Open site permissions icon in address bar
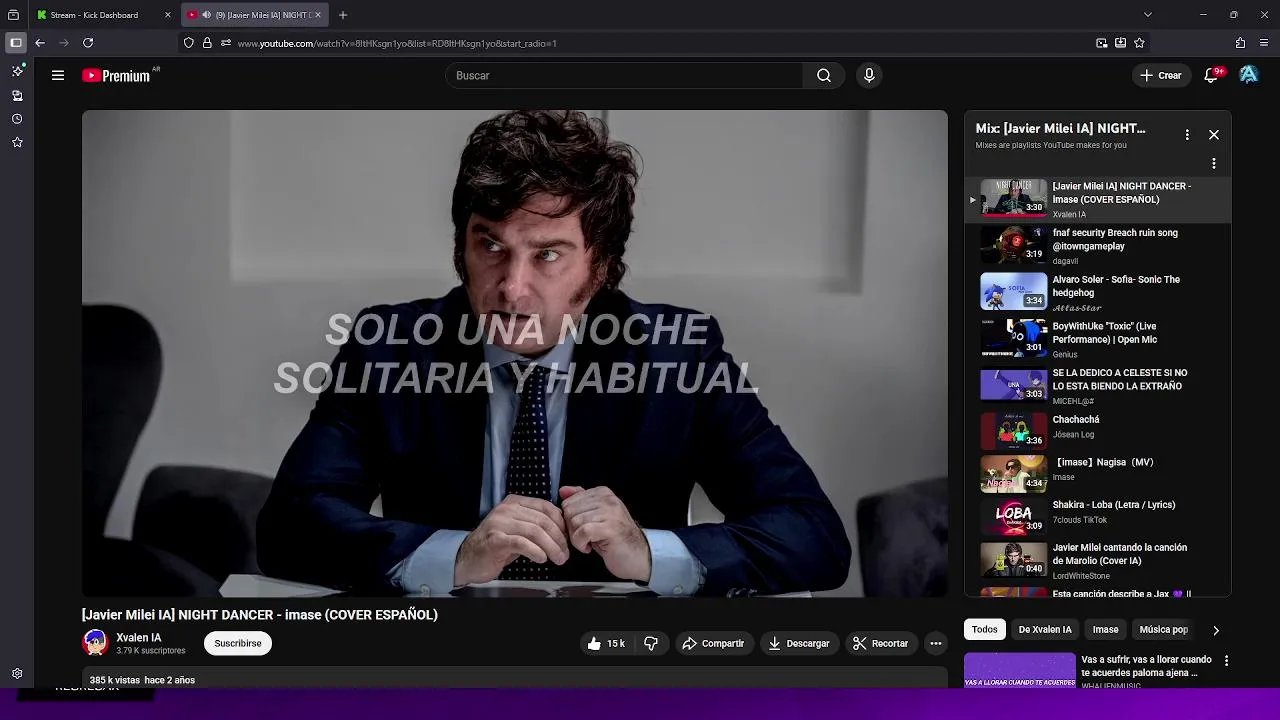This screenshot has height=720, width=1280. coord(226,43)
